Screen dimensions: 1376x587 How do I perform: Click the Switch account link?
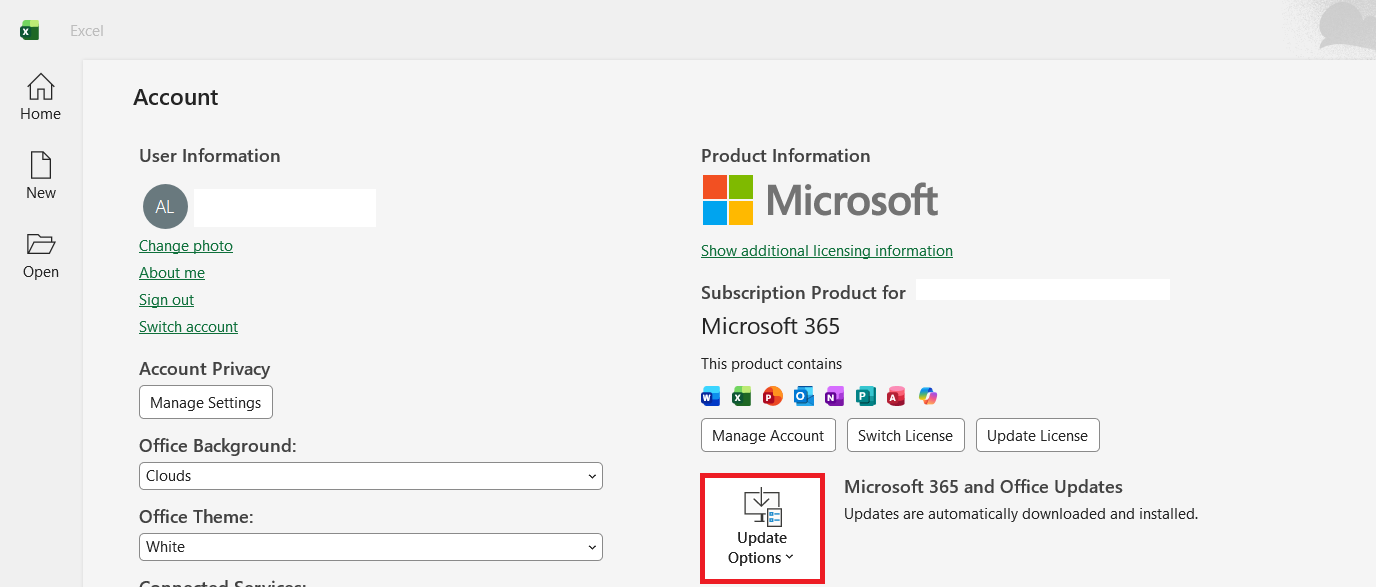pos(189,327)
